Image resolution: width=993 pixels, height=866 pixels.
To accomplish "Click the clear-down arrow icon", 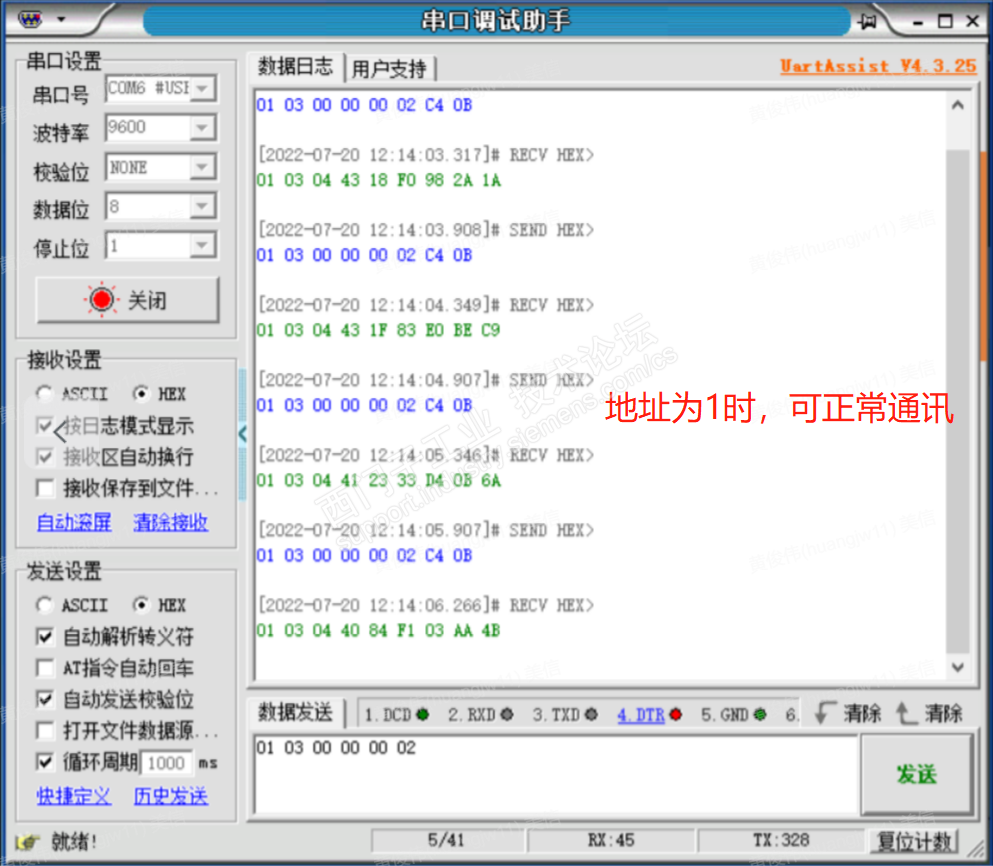I will click(824, 713).
